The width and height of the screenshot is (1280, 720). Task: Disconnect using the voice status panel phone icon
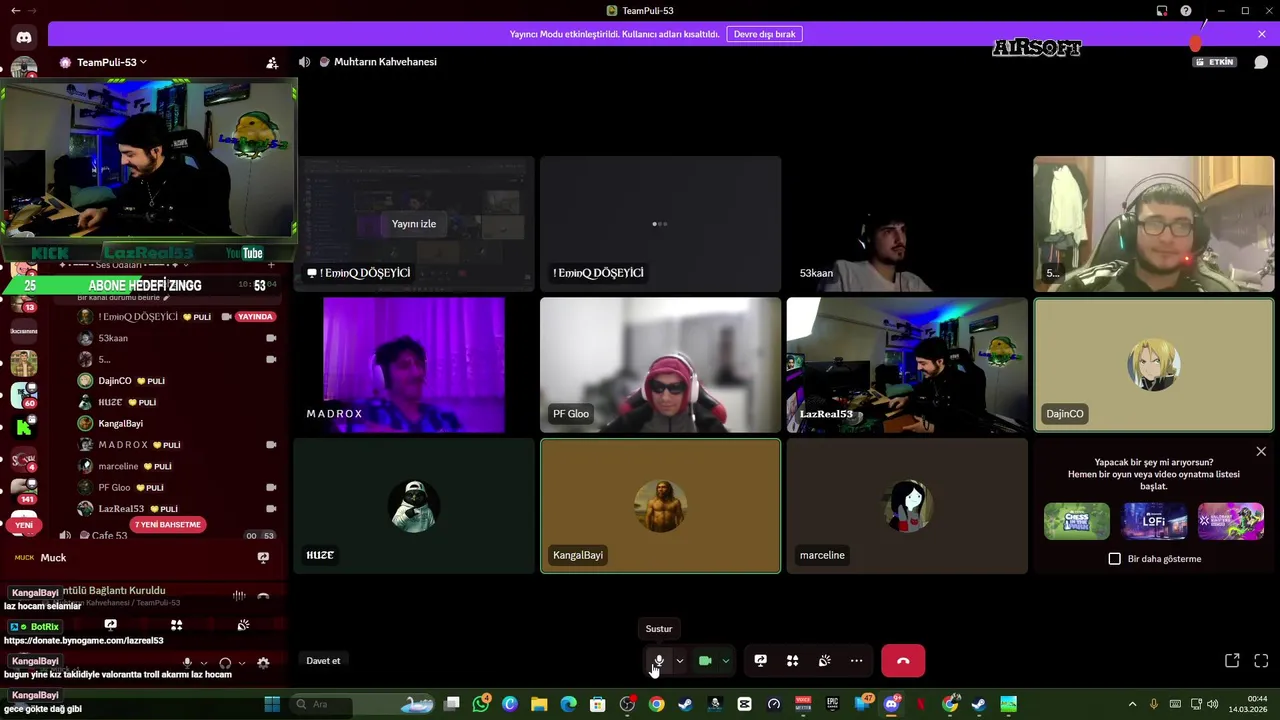click(263, 596)
